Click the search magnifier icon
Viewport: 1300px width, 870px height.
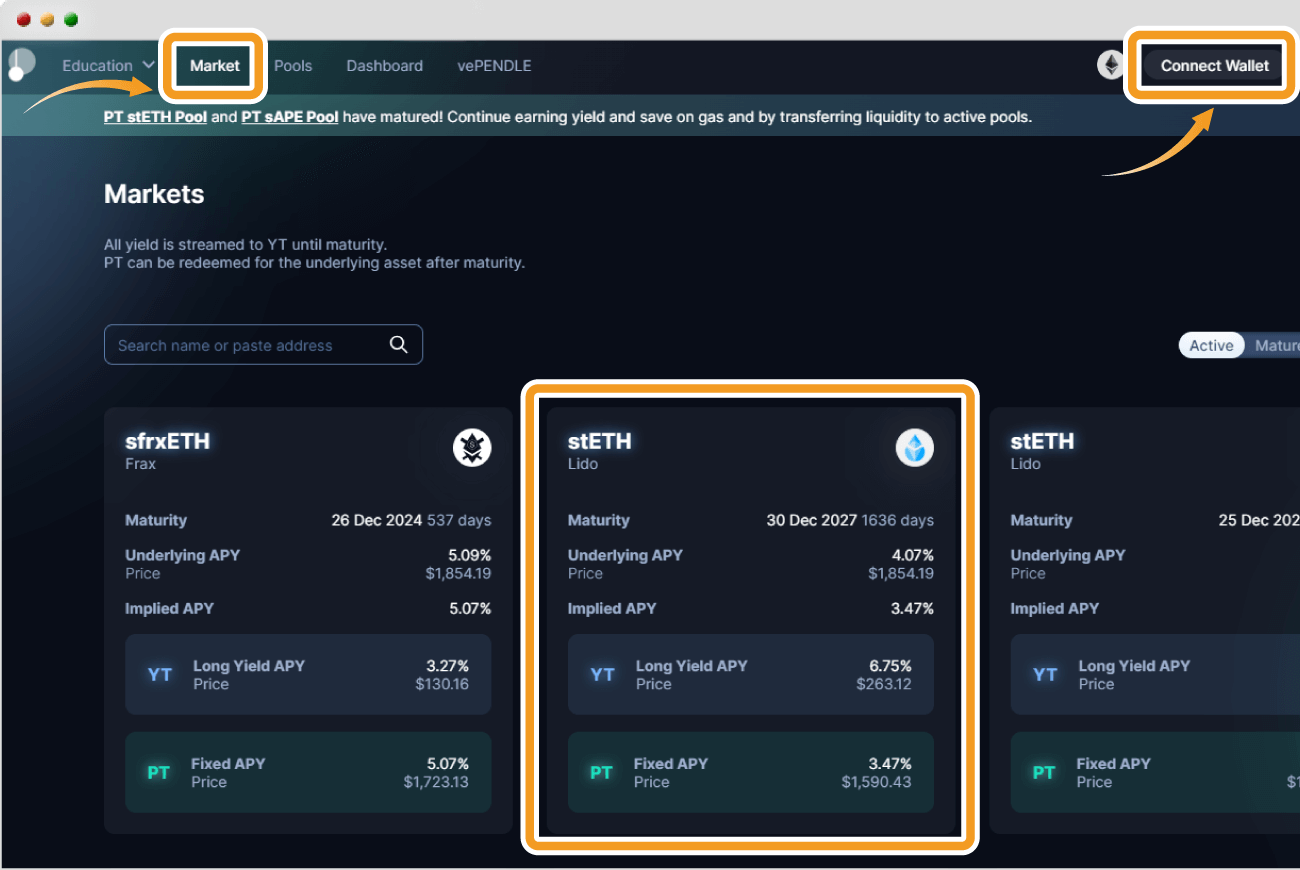point(398,345)
